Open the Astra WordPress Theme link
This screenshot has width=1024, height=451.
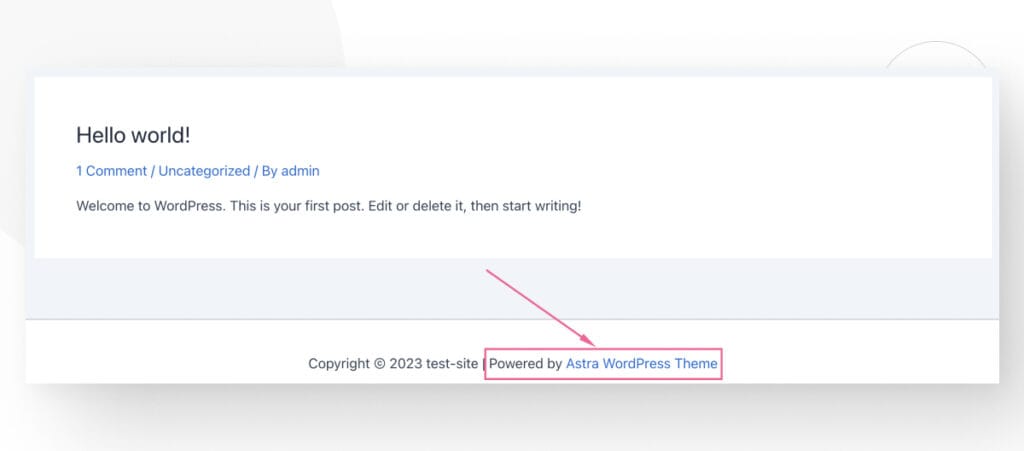(x=641, y=364)
